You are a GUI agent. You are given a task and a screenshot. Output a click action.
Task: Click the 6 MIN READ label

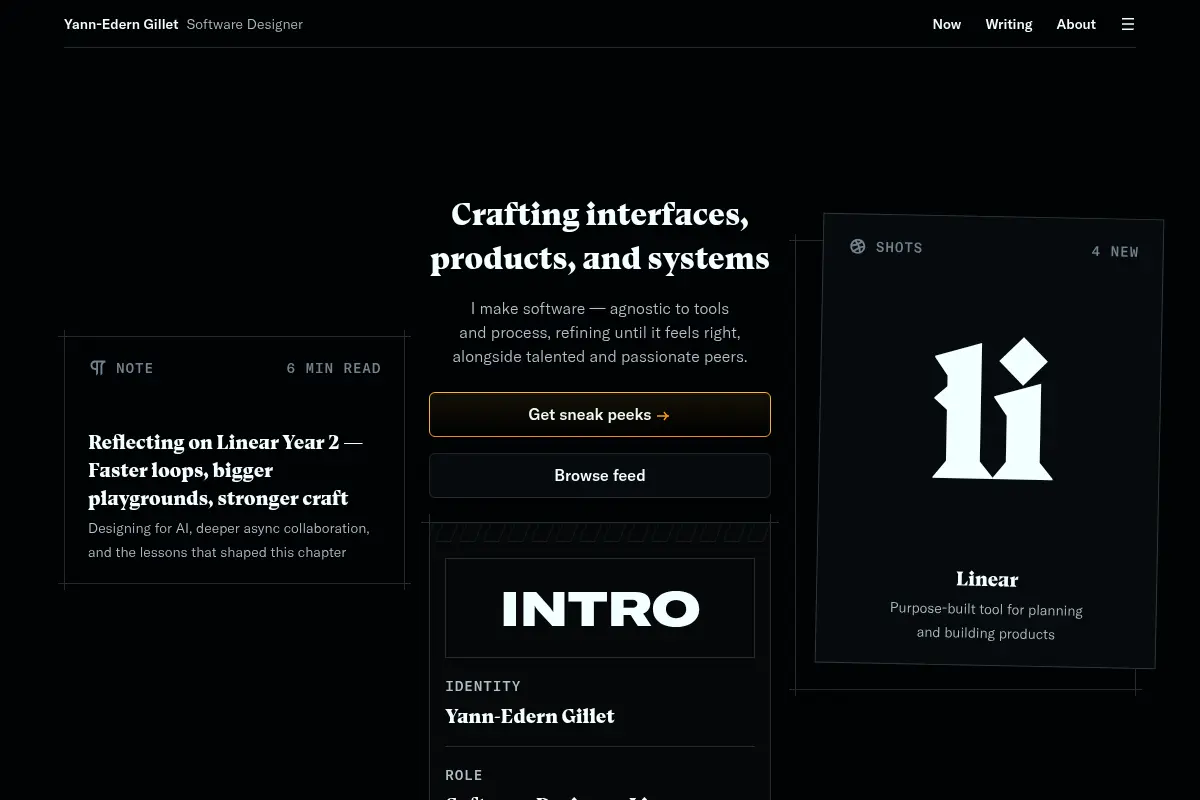[x=334, y=368]
